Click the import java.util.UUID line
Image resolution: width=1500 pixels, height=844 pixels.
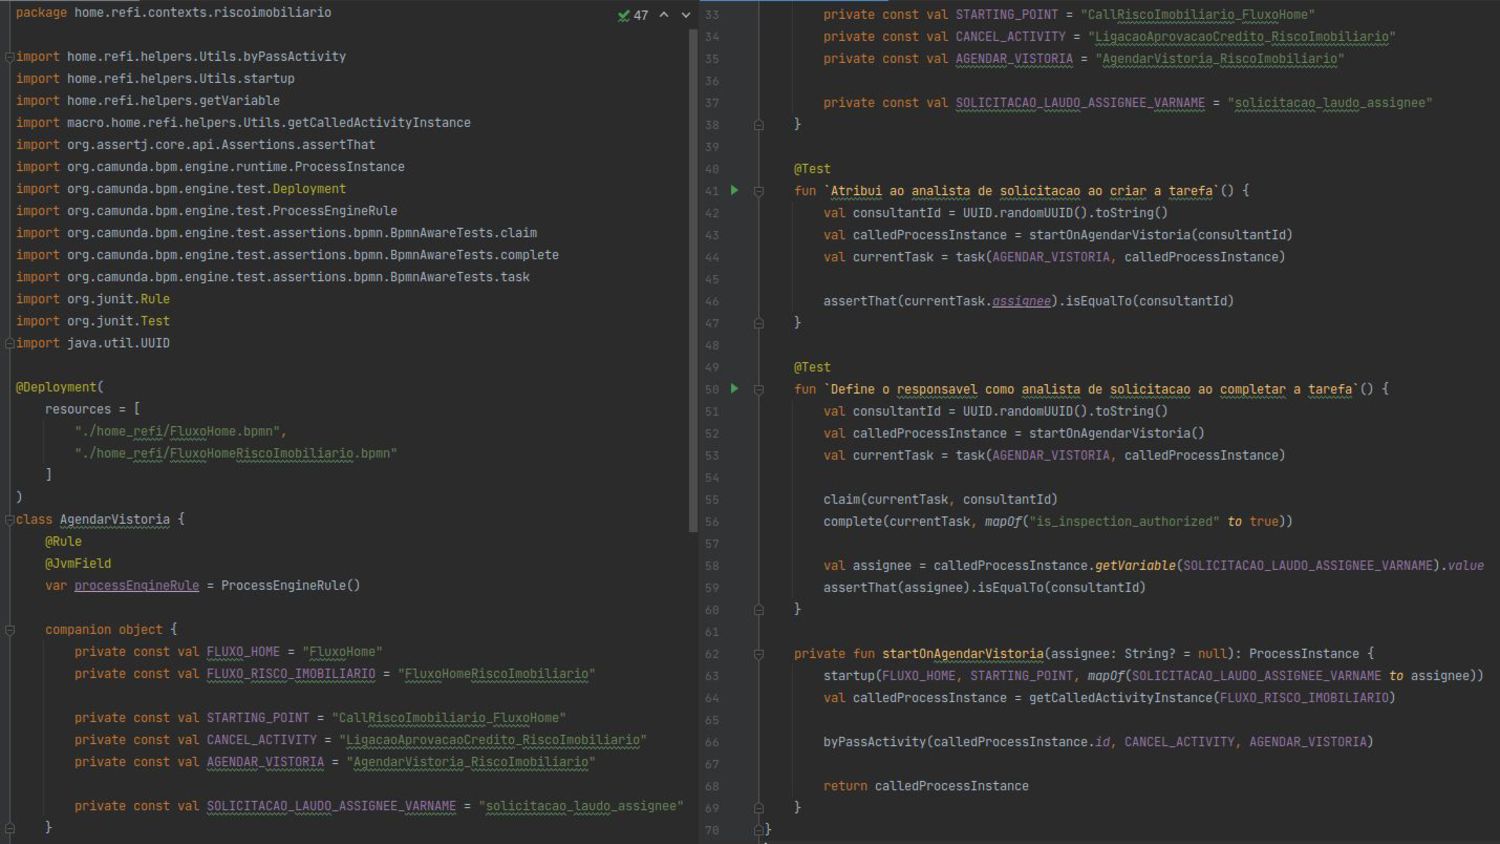[x=93, y=343]
